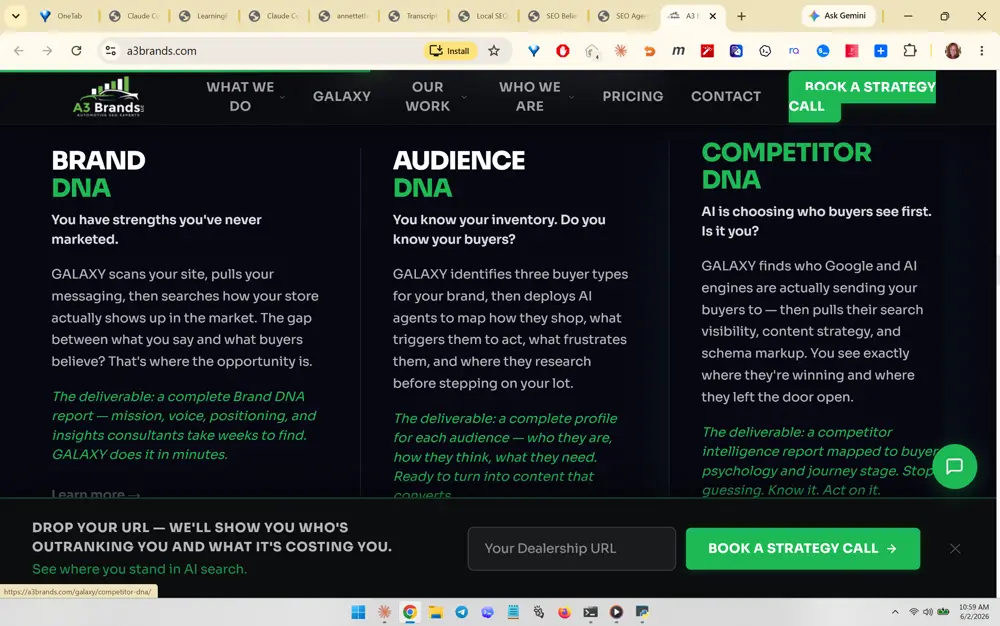
Task: Click the orange curved arrow extension icon
Action: tap(649, 51)
